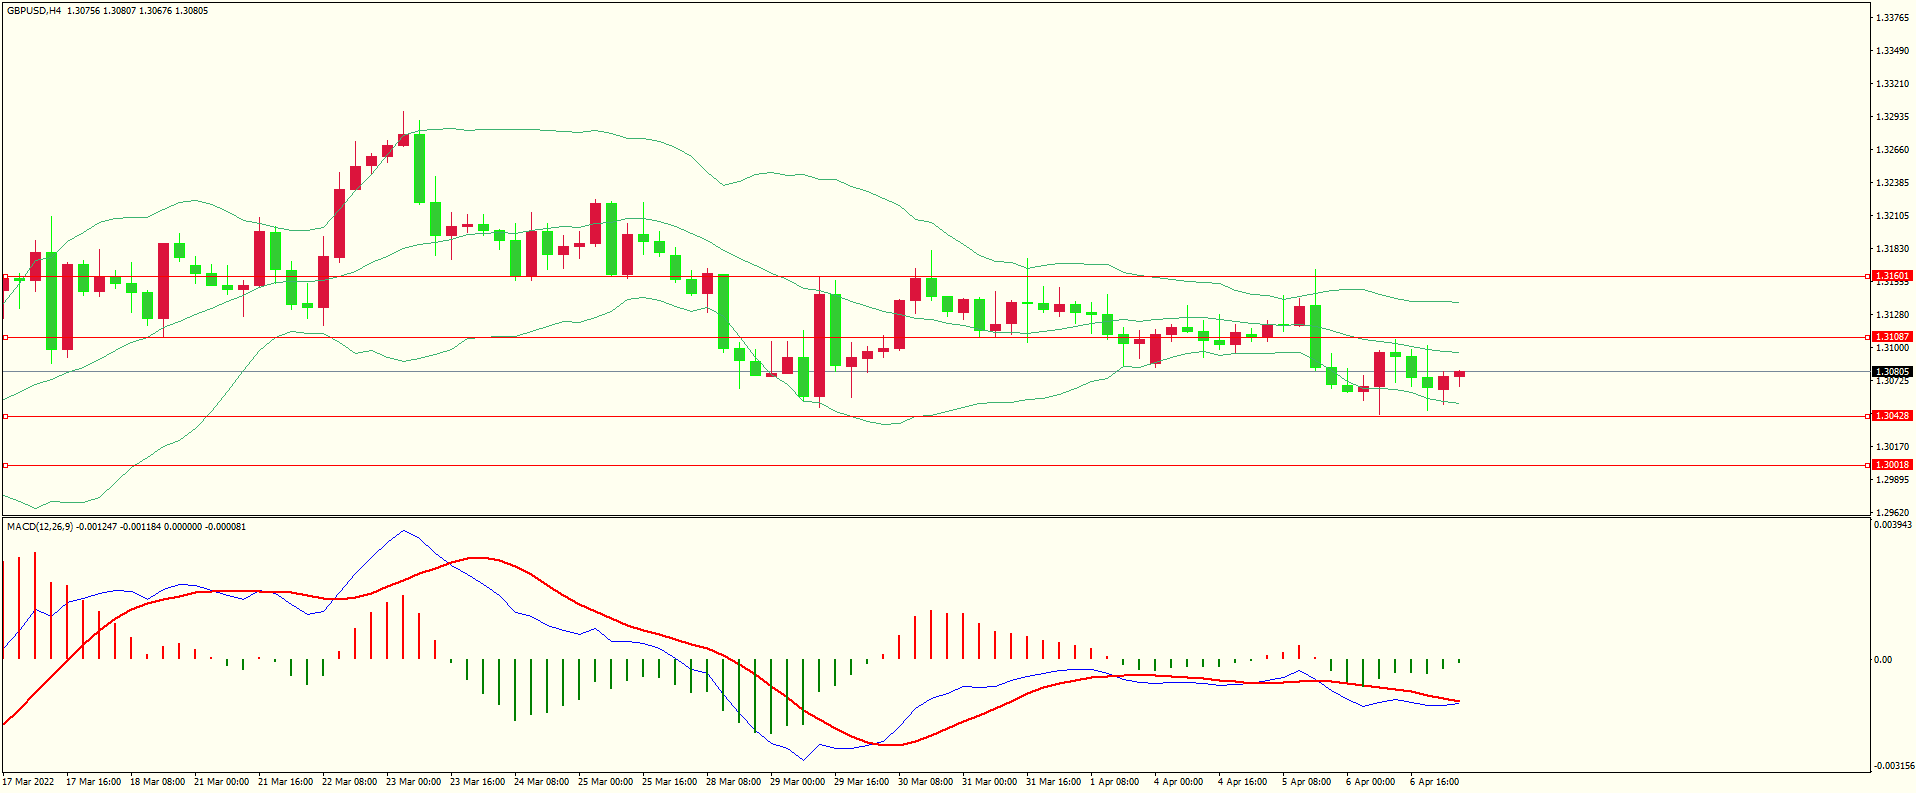Click the black 1.30805 current price tag
Image resolution: width=1916 pixels, height=793 pixels.
point(1892,372)
